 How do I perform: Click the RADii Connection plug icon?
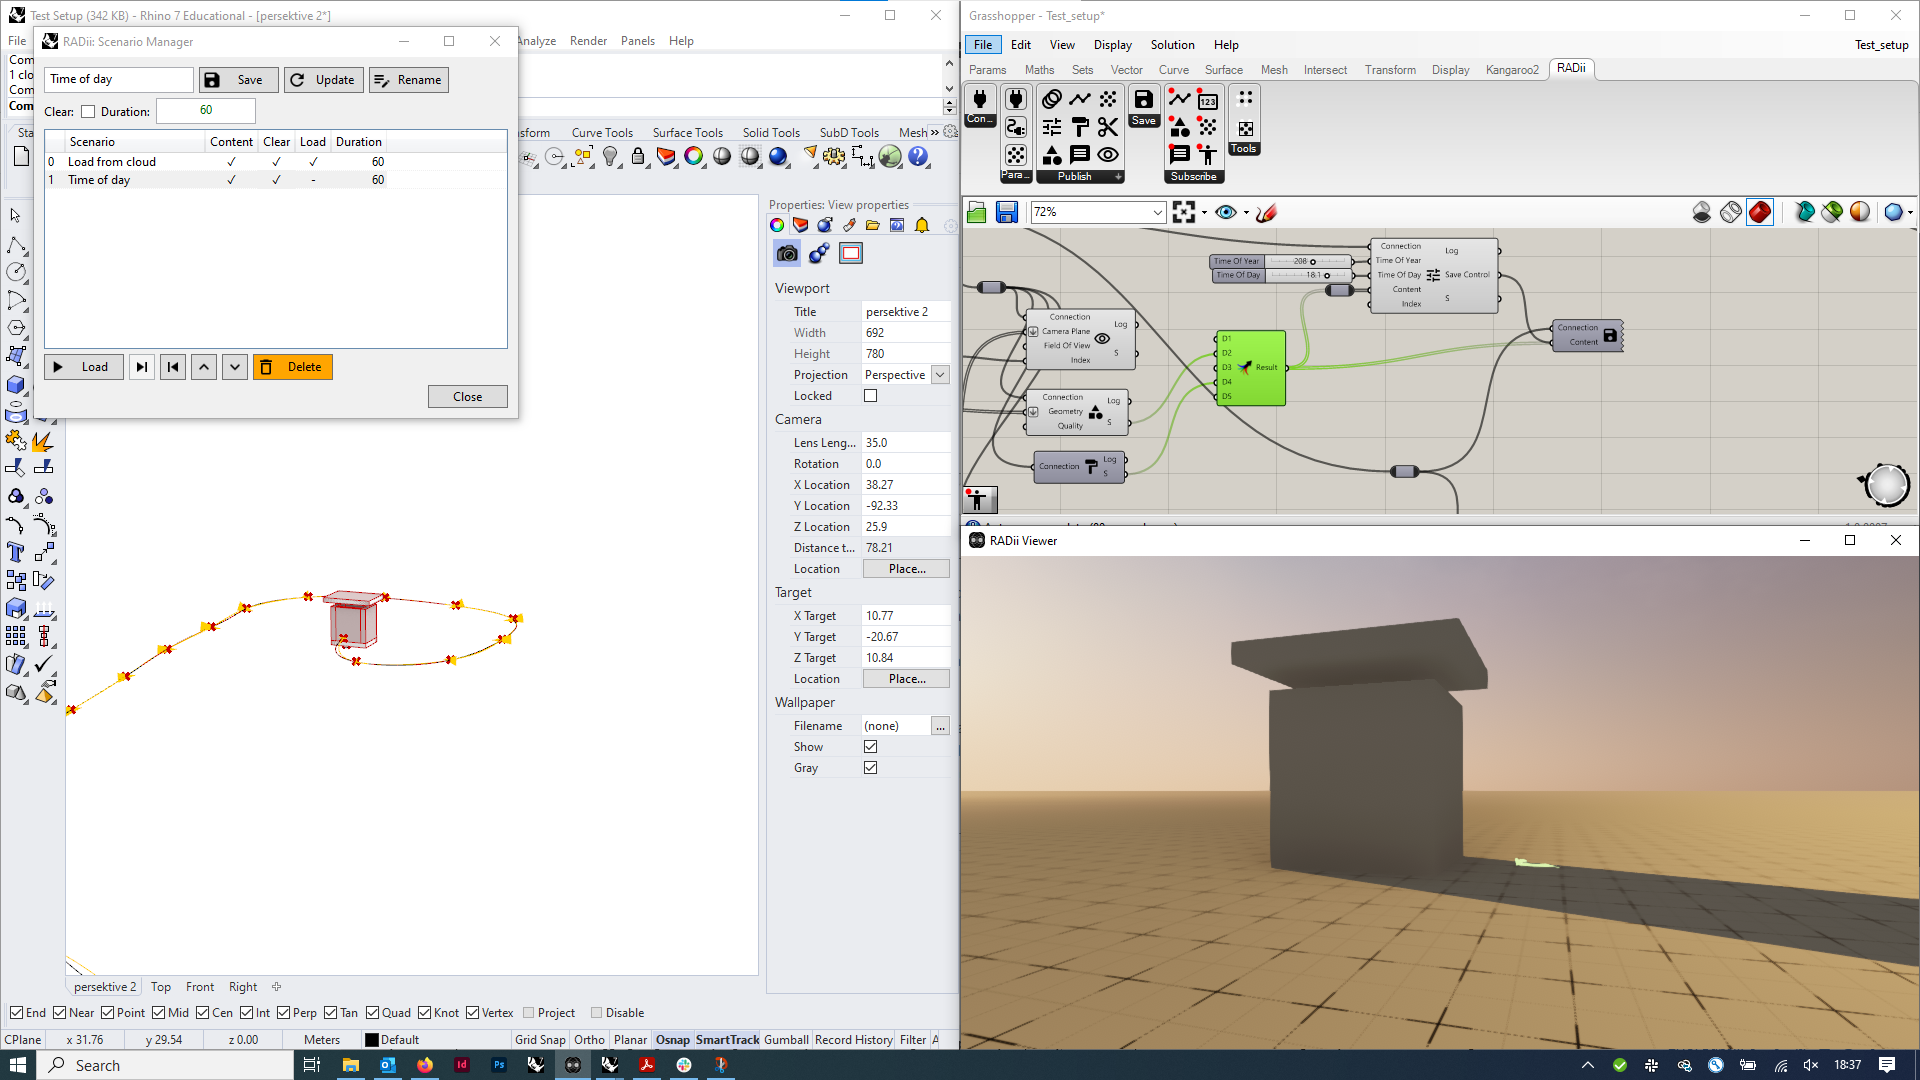[x=980, y=99]
